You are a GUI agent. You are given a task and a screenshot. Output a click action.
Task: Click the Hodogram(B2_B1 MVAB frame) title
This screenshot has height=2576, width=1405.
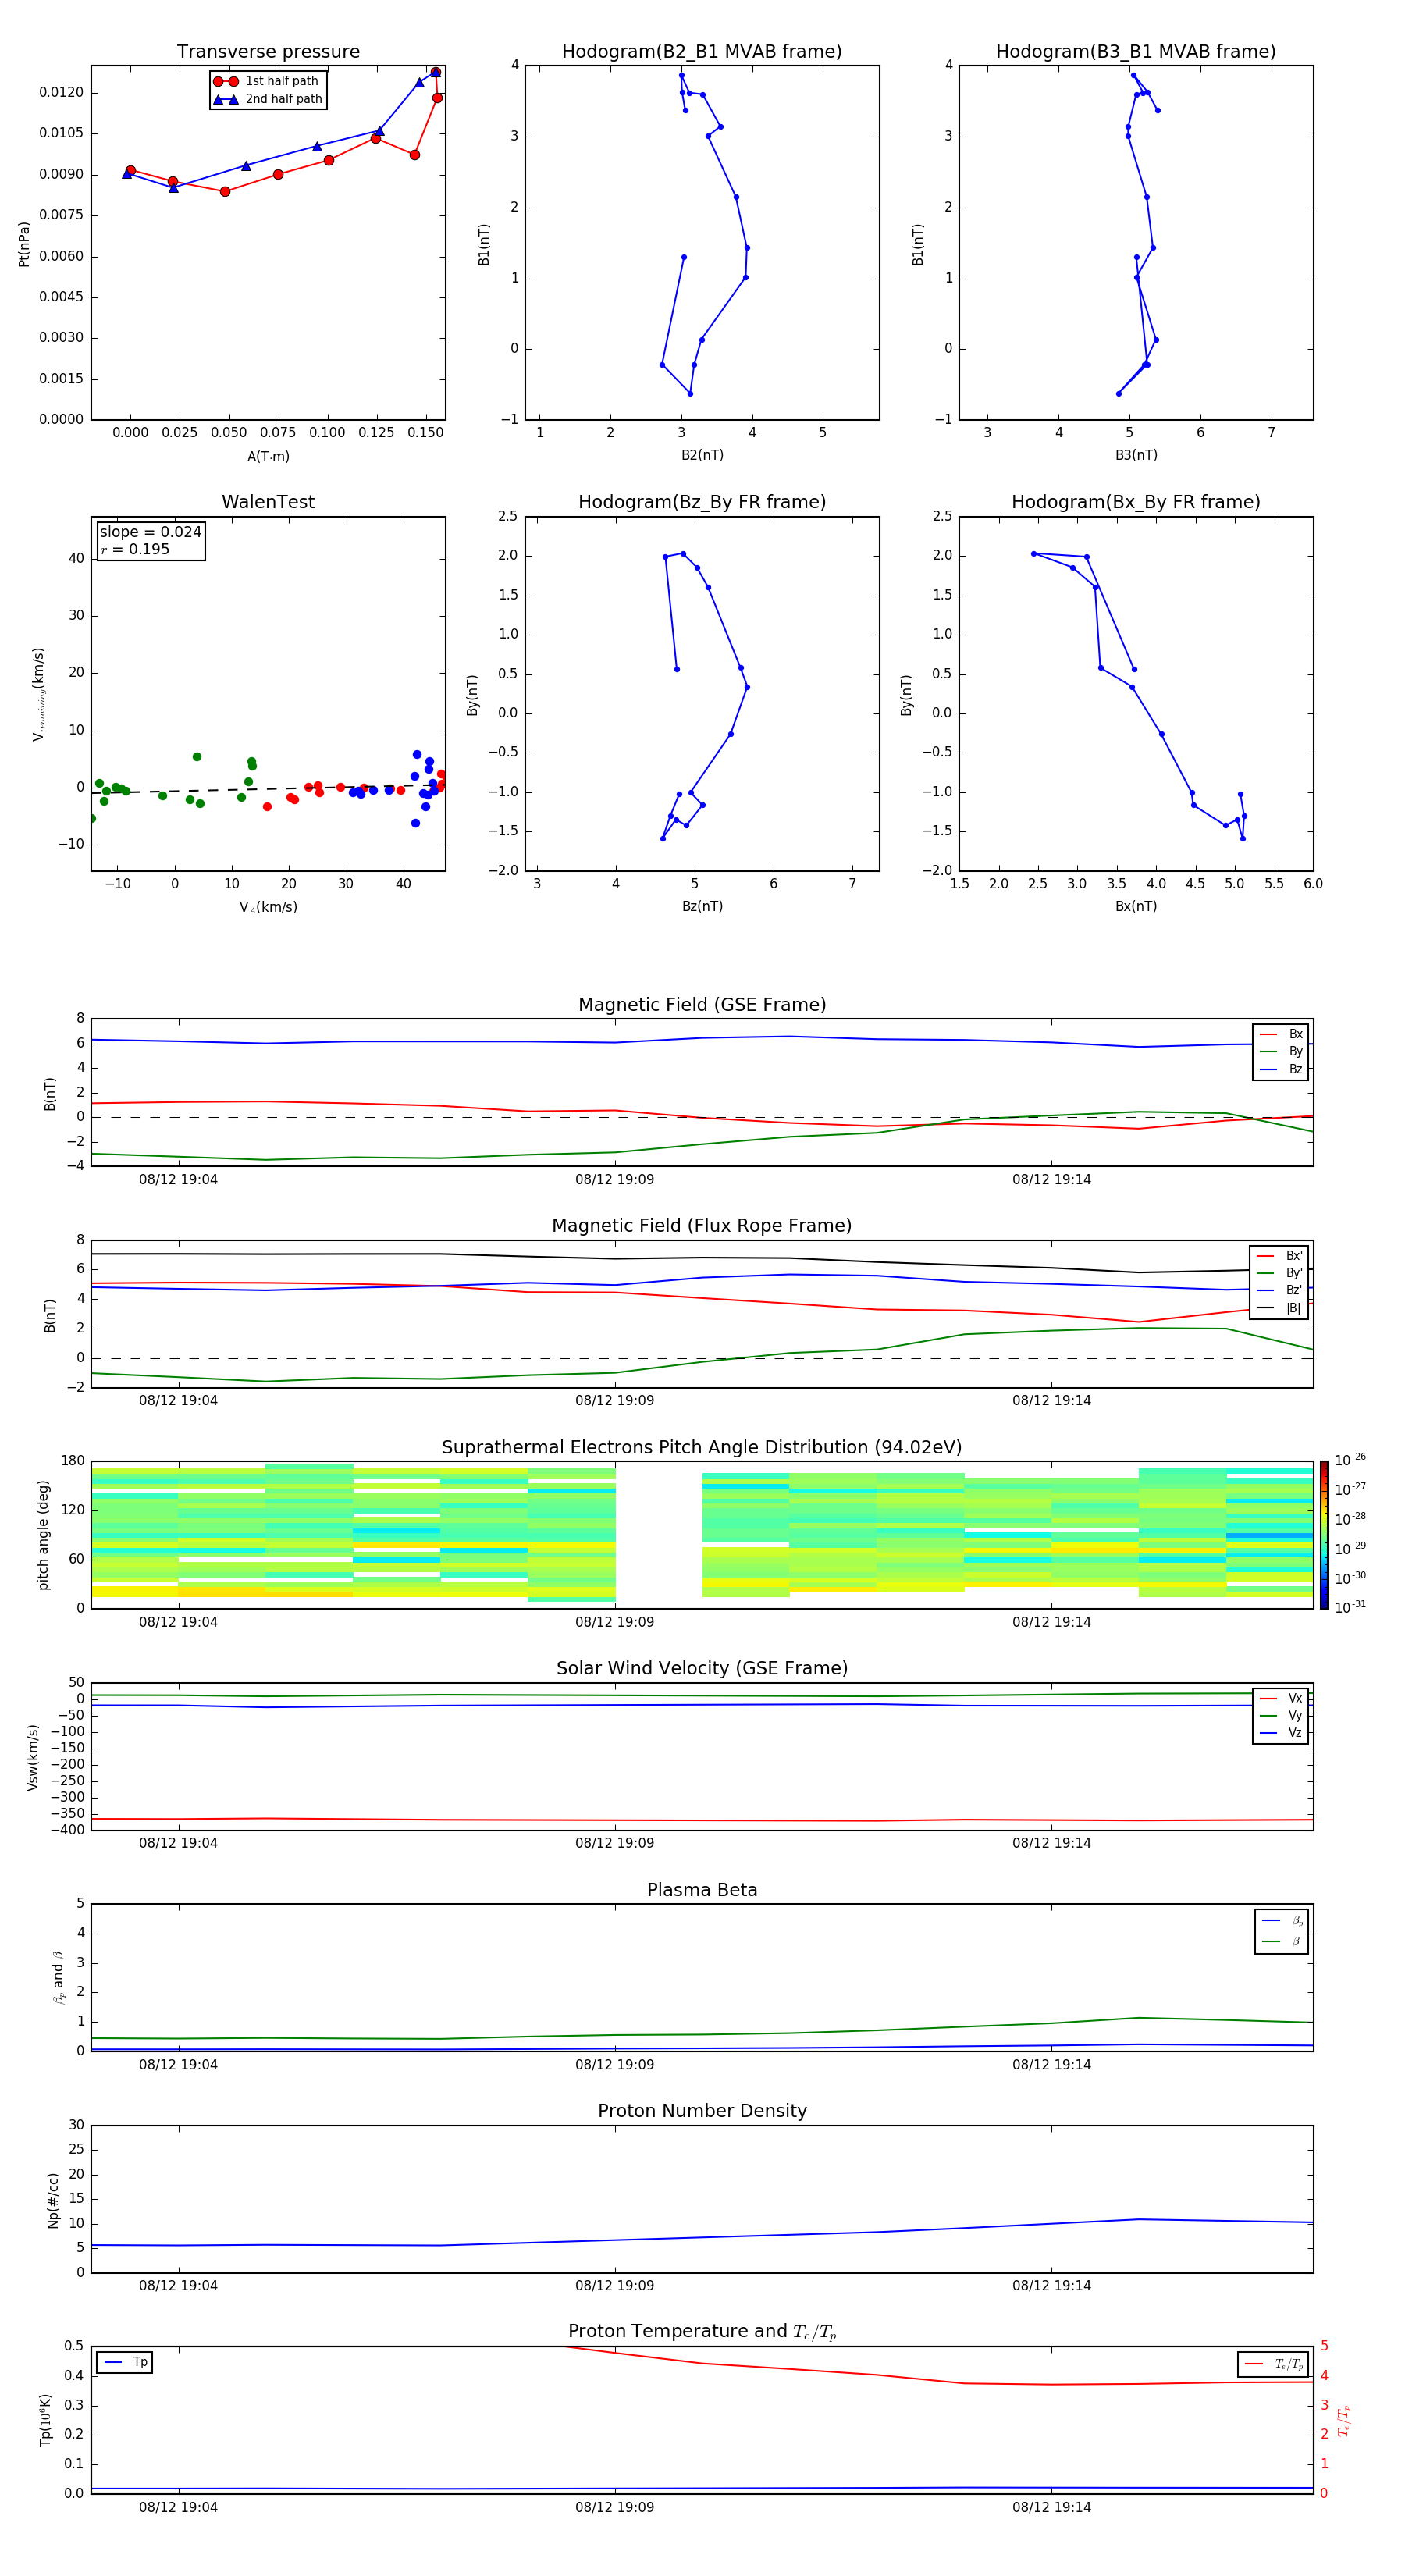tap(702, 52)
